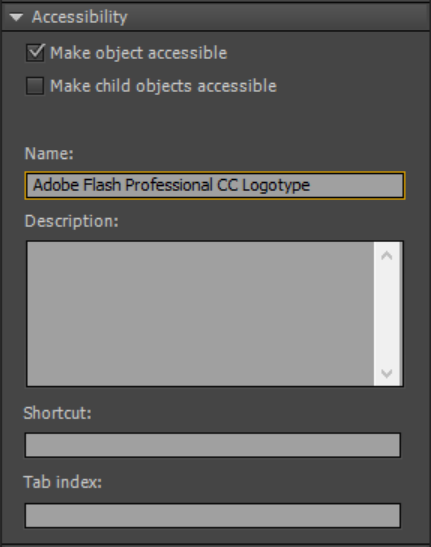Focus the Name input field
This screenshot has height=547, width=431.
[x=215, y=185]
